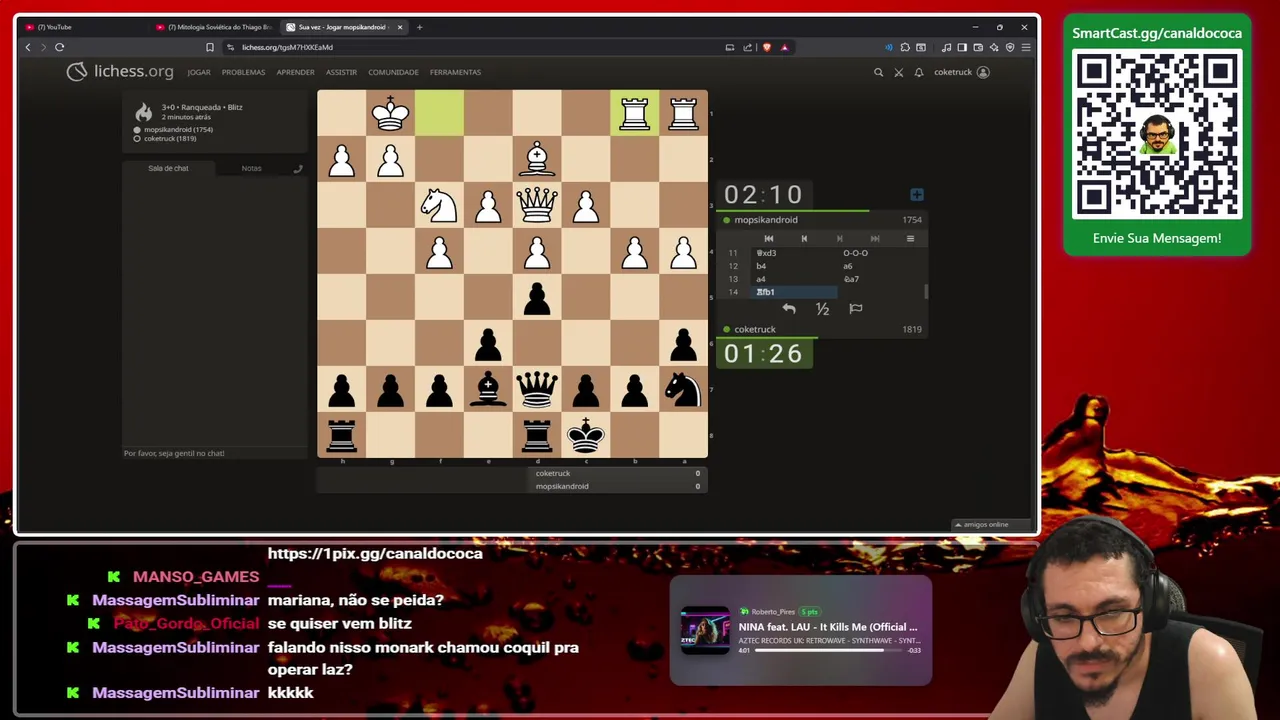Image resolution: width=1280 pixels, height=720 pixels.
Task: Switch to the Sala de chat tab
Action: tap(168, 168)
